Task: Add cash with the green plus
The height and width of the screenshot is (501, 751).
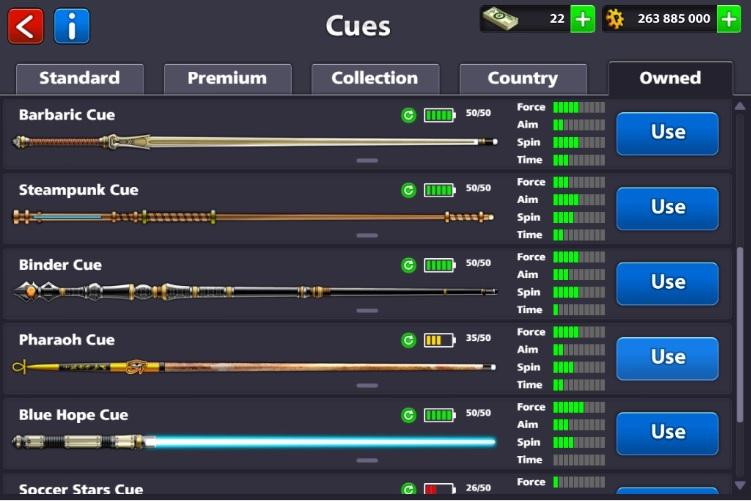Action: pos(582,19)
